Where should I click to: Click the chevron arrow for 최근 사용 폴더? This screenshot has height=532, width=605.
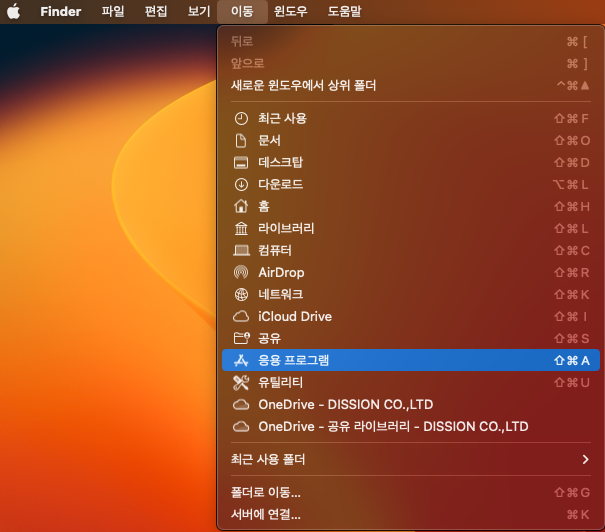coord(585,459)
